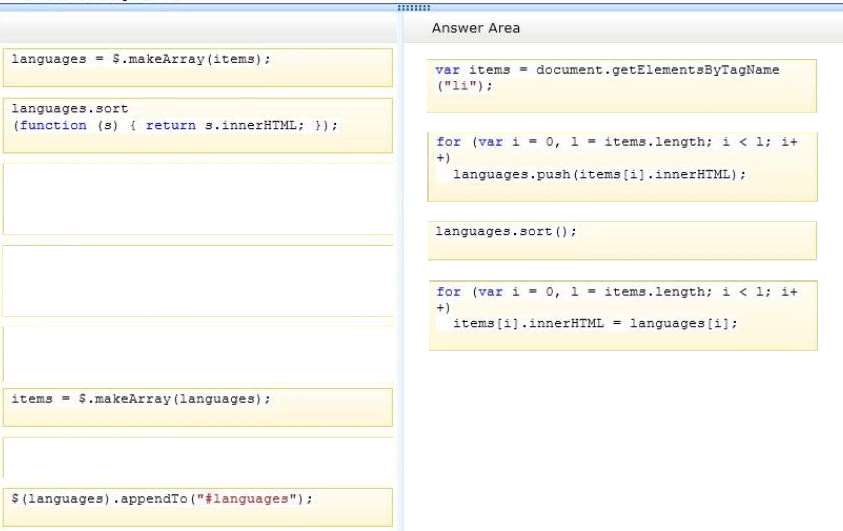Click the second empty slot in the left column

pos(198,281)
